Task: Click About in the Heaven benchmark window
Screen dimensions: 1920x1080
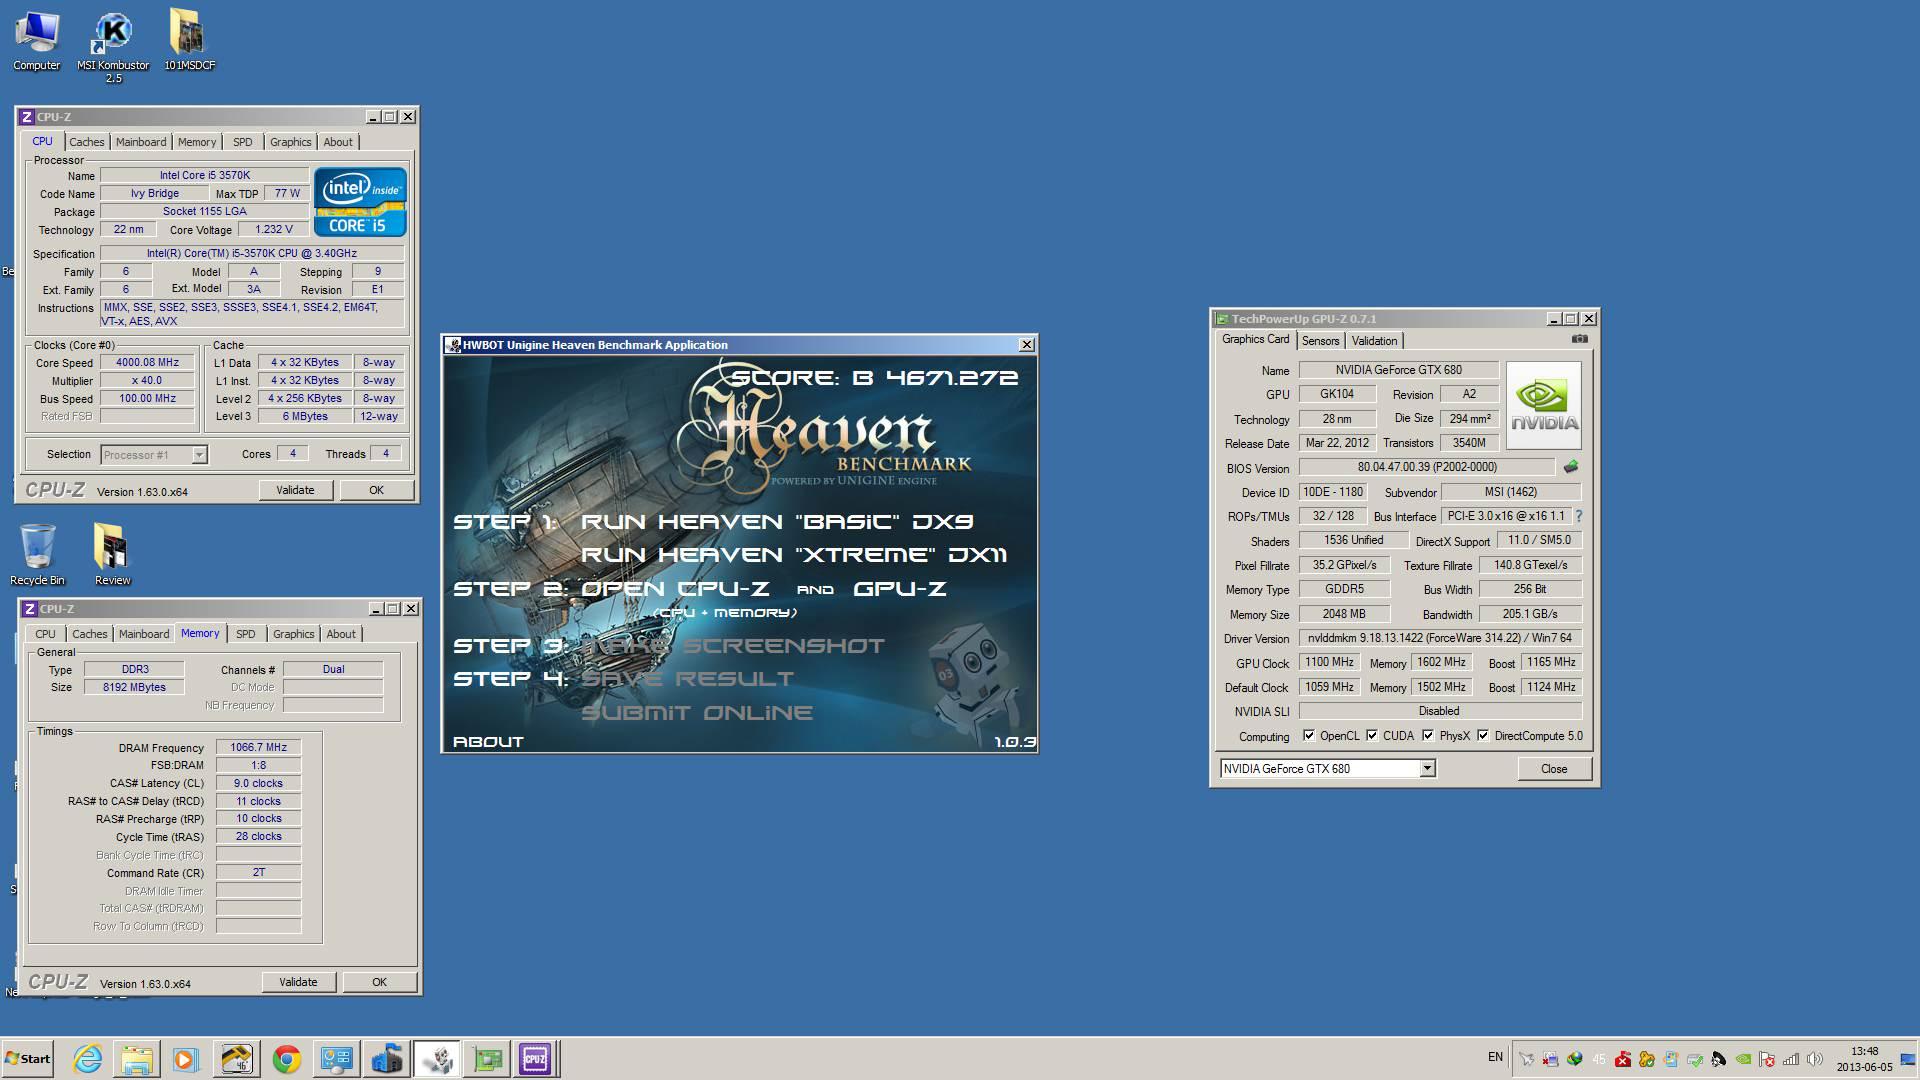Action: coord(488,742)
